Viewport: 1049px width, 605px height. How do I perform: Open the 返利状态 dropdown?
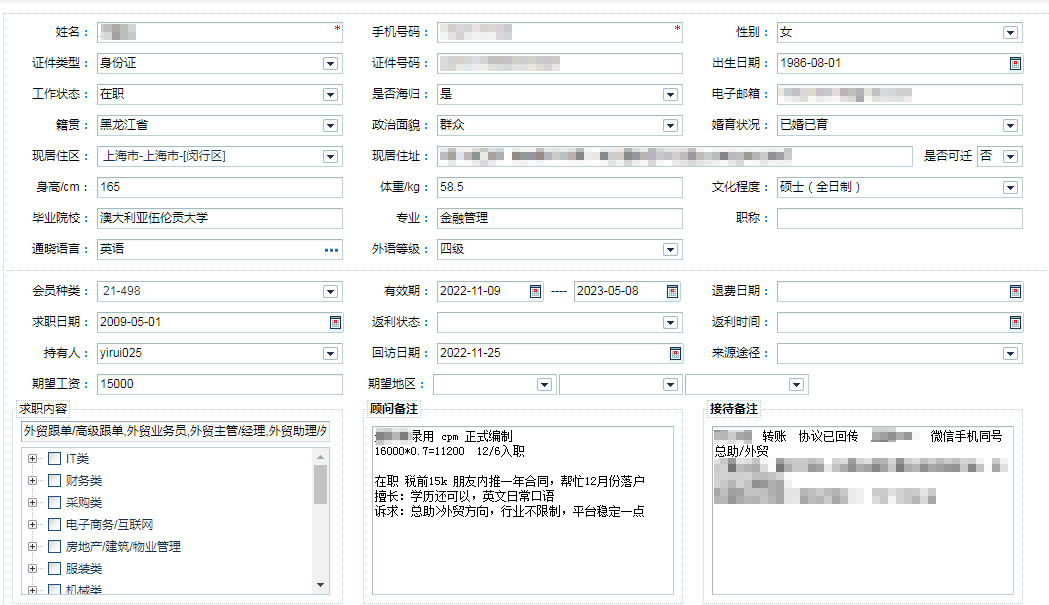point(670,323)
